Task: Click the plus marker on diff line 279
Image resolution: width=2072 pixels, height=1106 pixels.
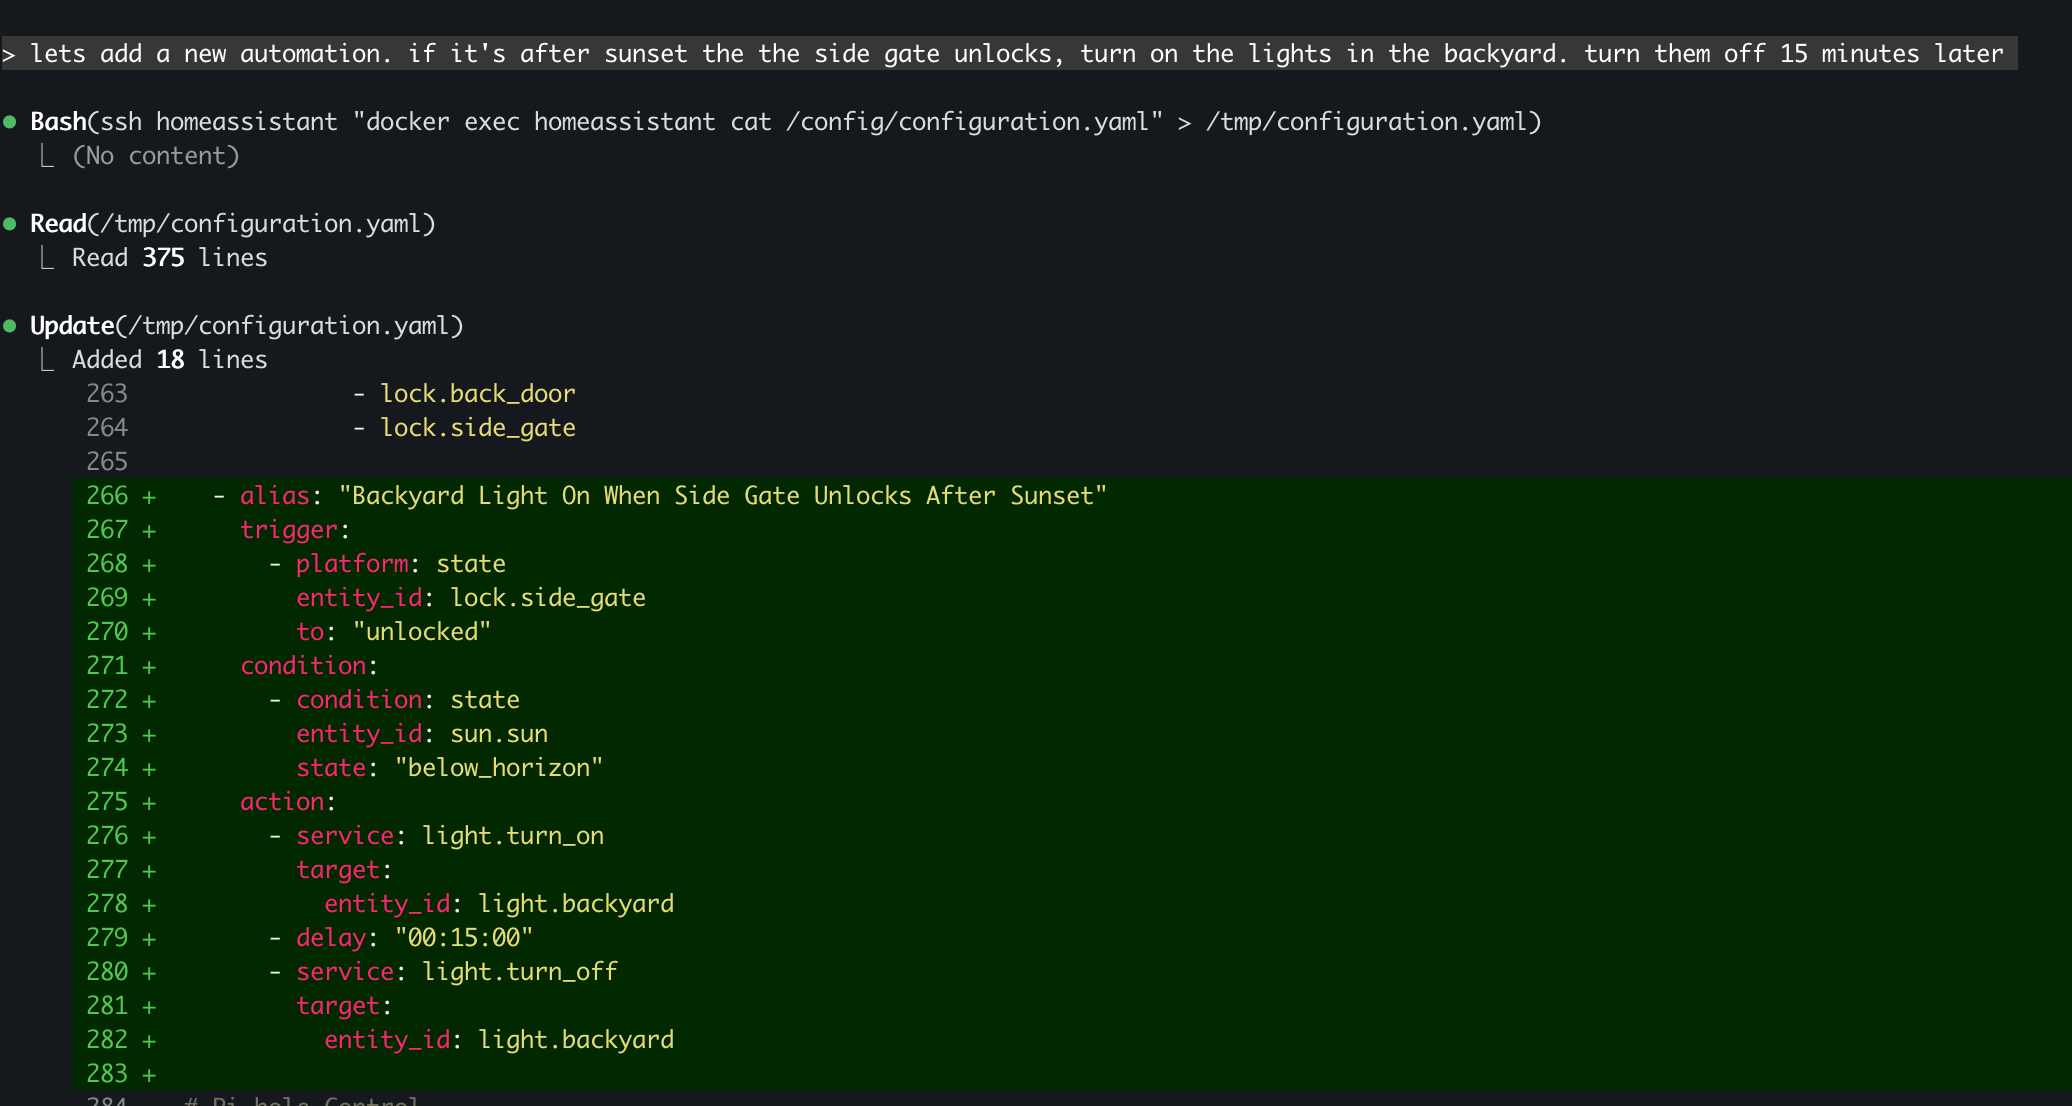Action: point(149,939)
